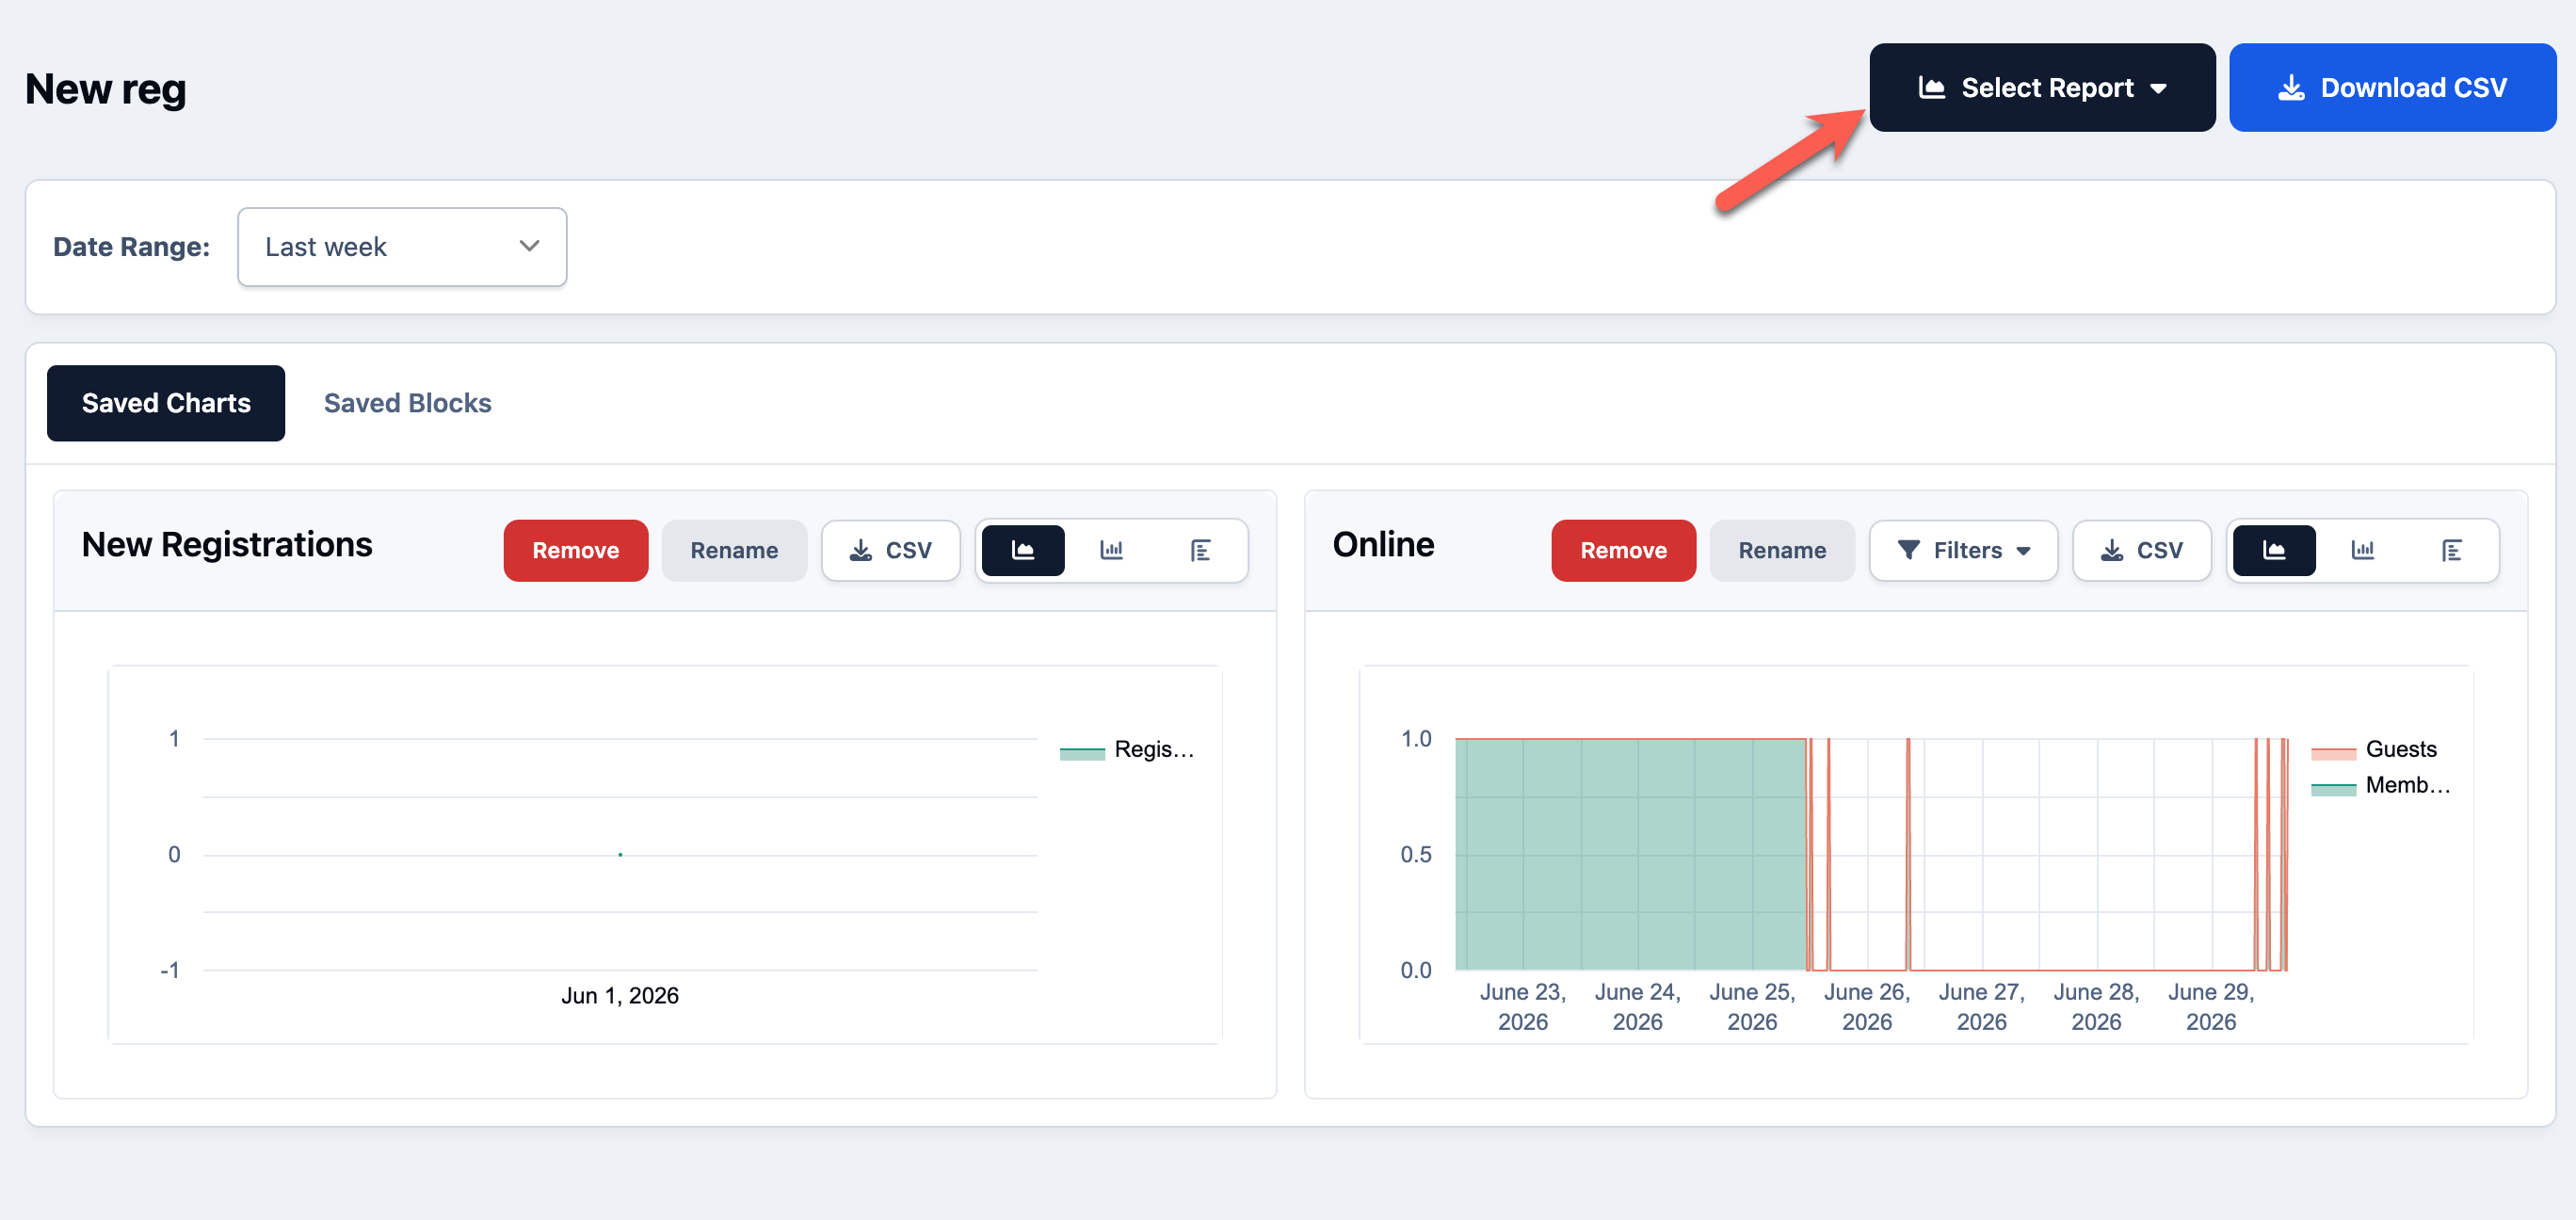Select bar chart view for New Registrations
Image resolution: width=2576 pixels, height=1220 pixels.
1112,550
